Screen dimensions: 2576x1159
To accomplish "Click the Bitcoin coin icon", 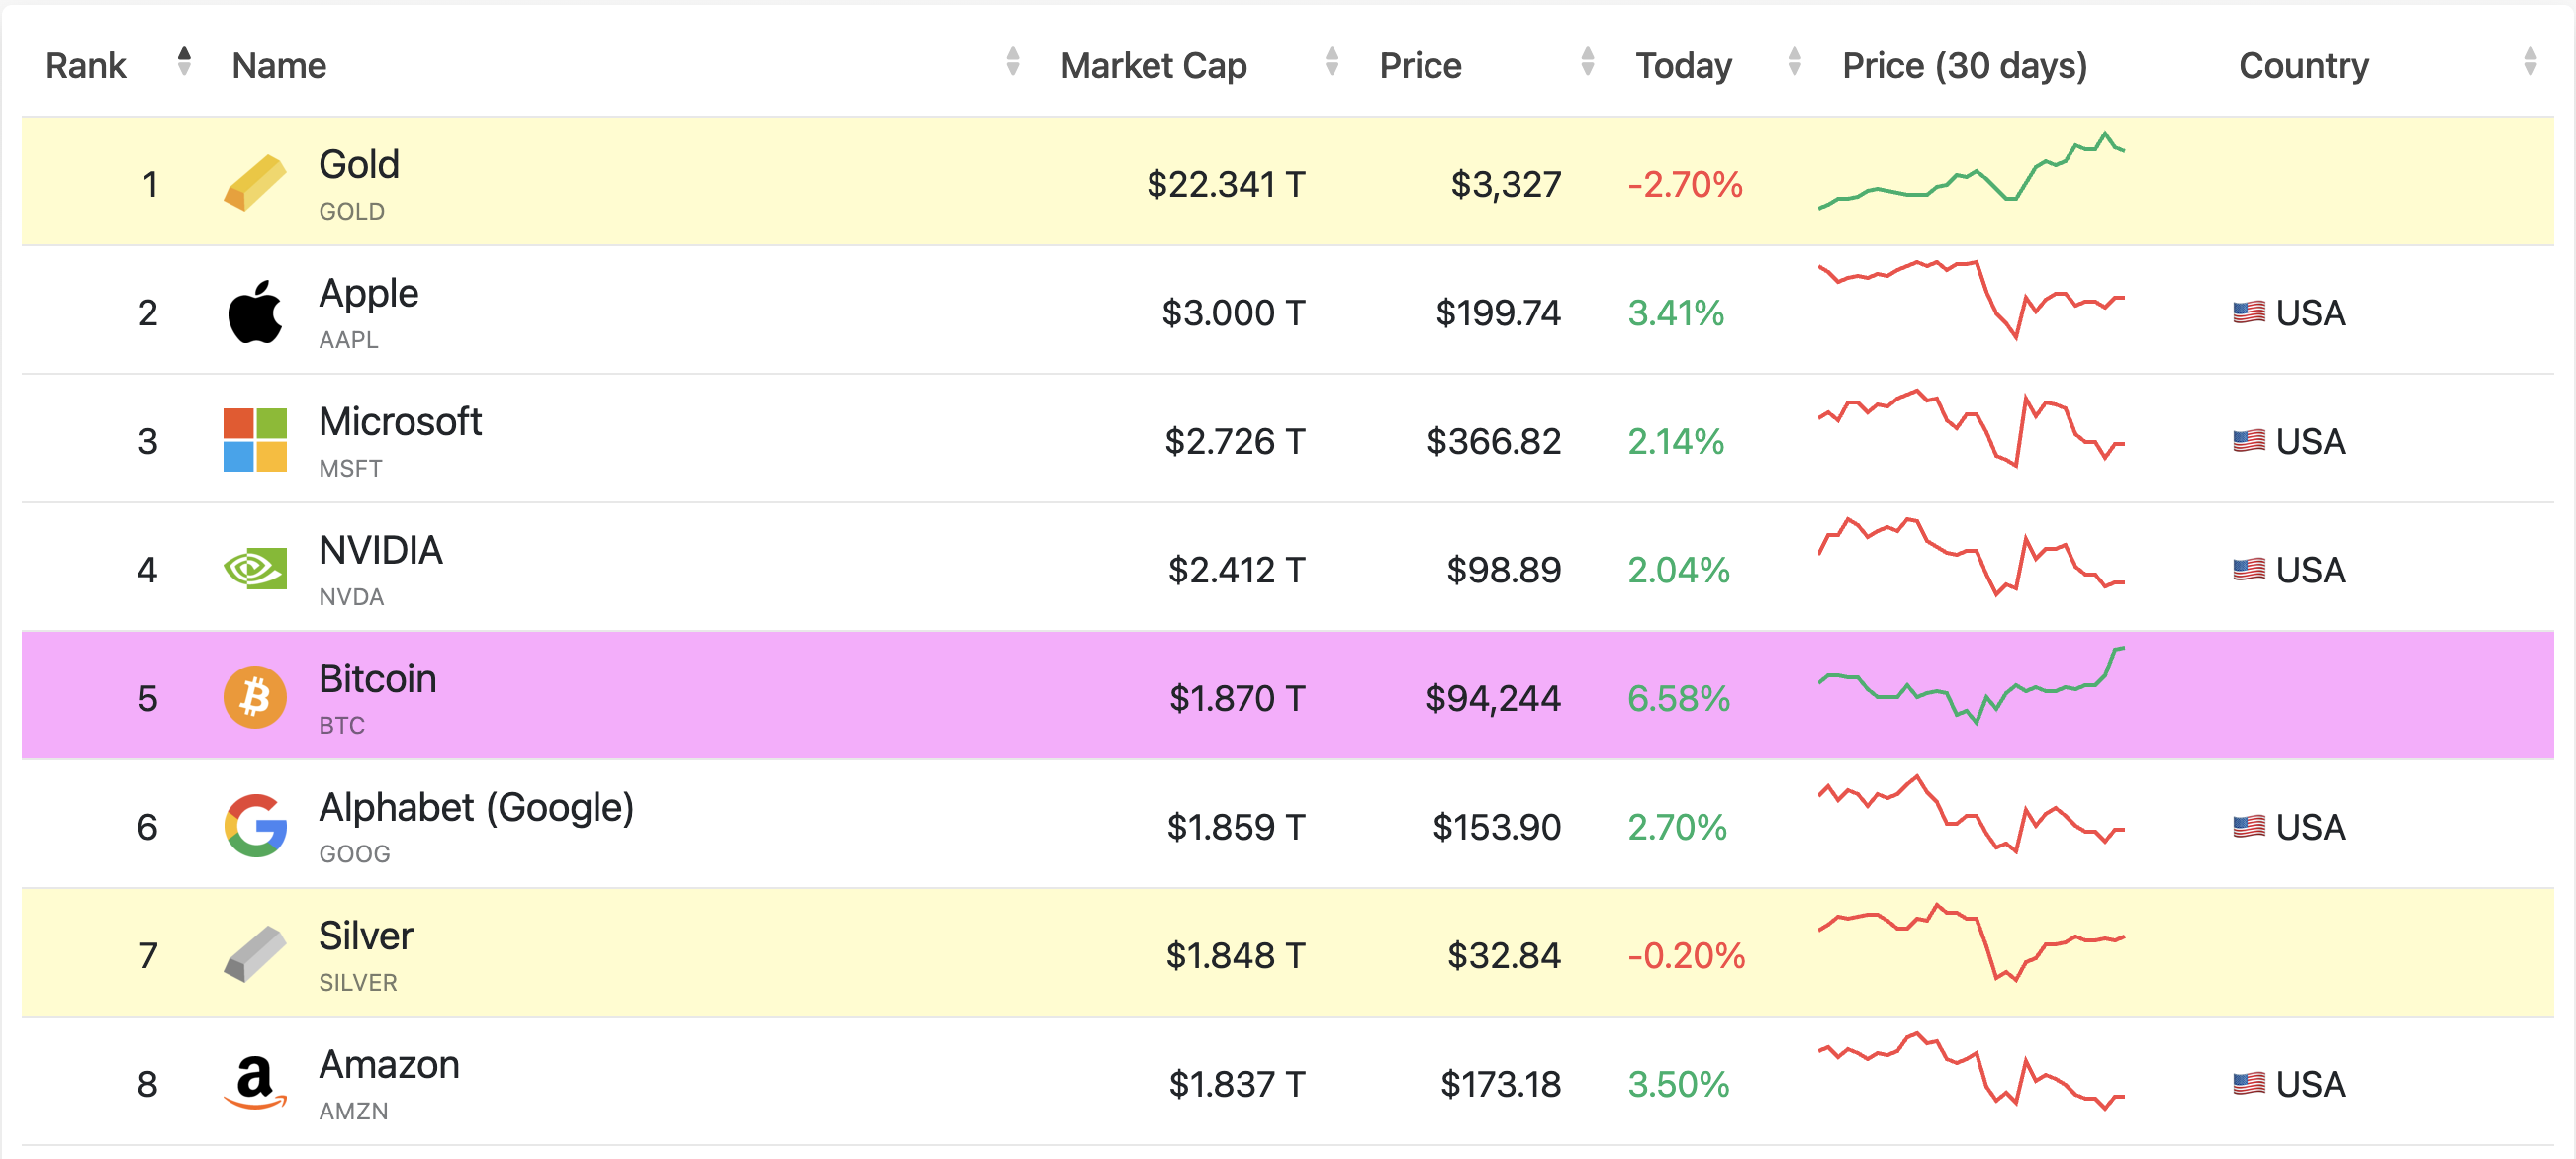I will [x=255, y=696].
